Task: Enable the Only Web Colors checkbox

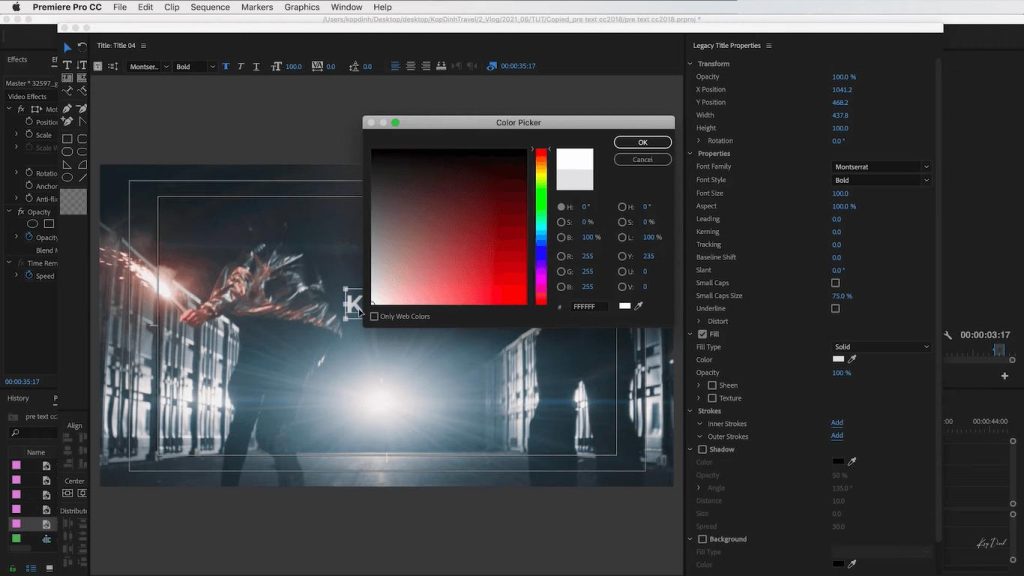Action: coord(375,317)
